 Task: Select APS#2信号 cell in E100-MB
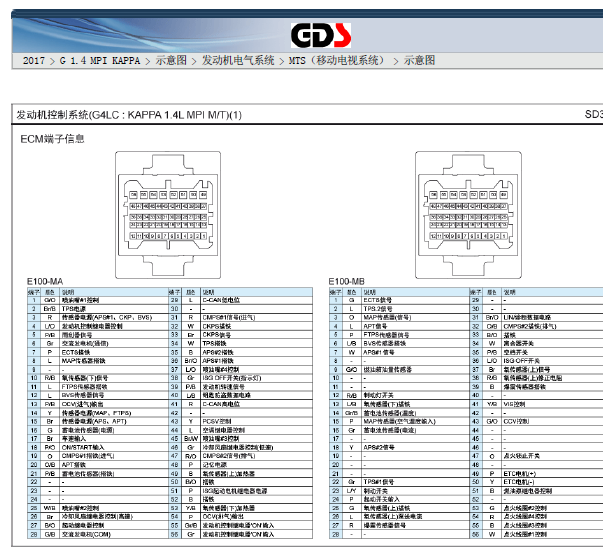pos(415,447)
